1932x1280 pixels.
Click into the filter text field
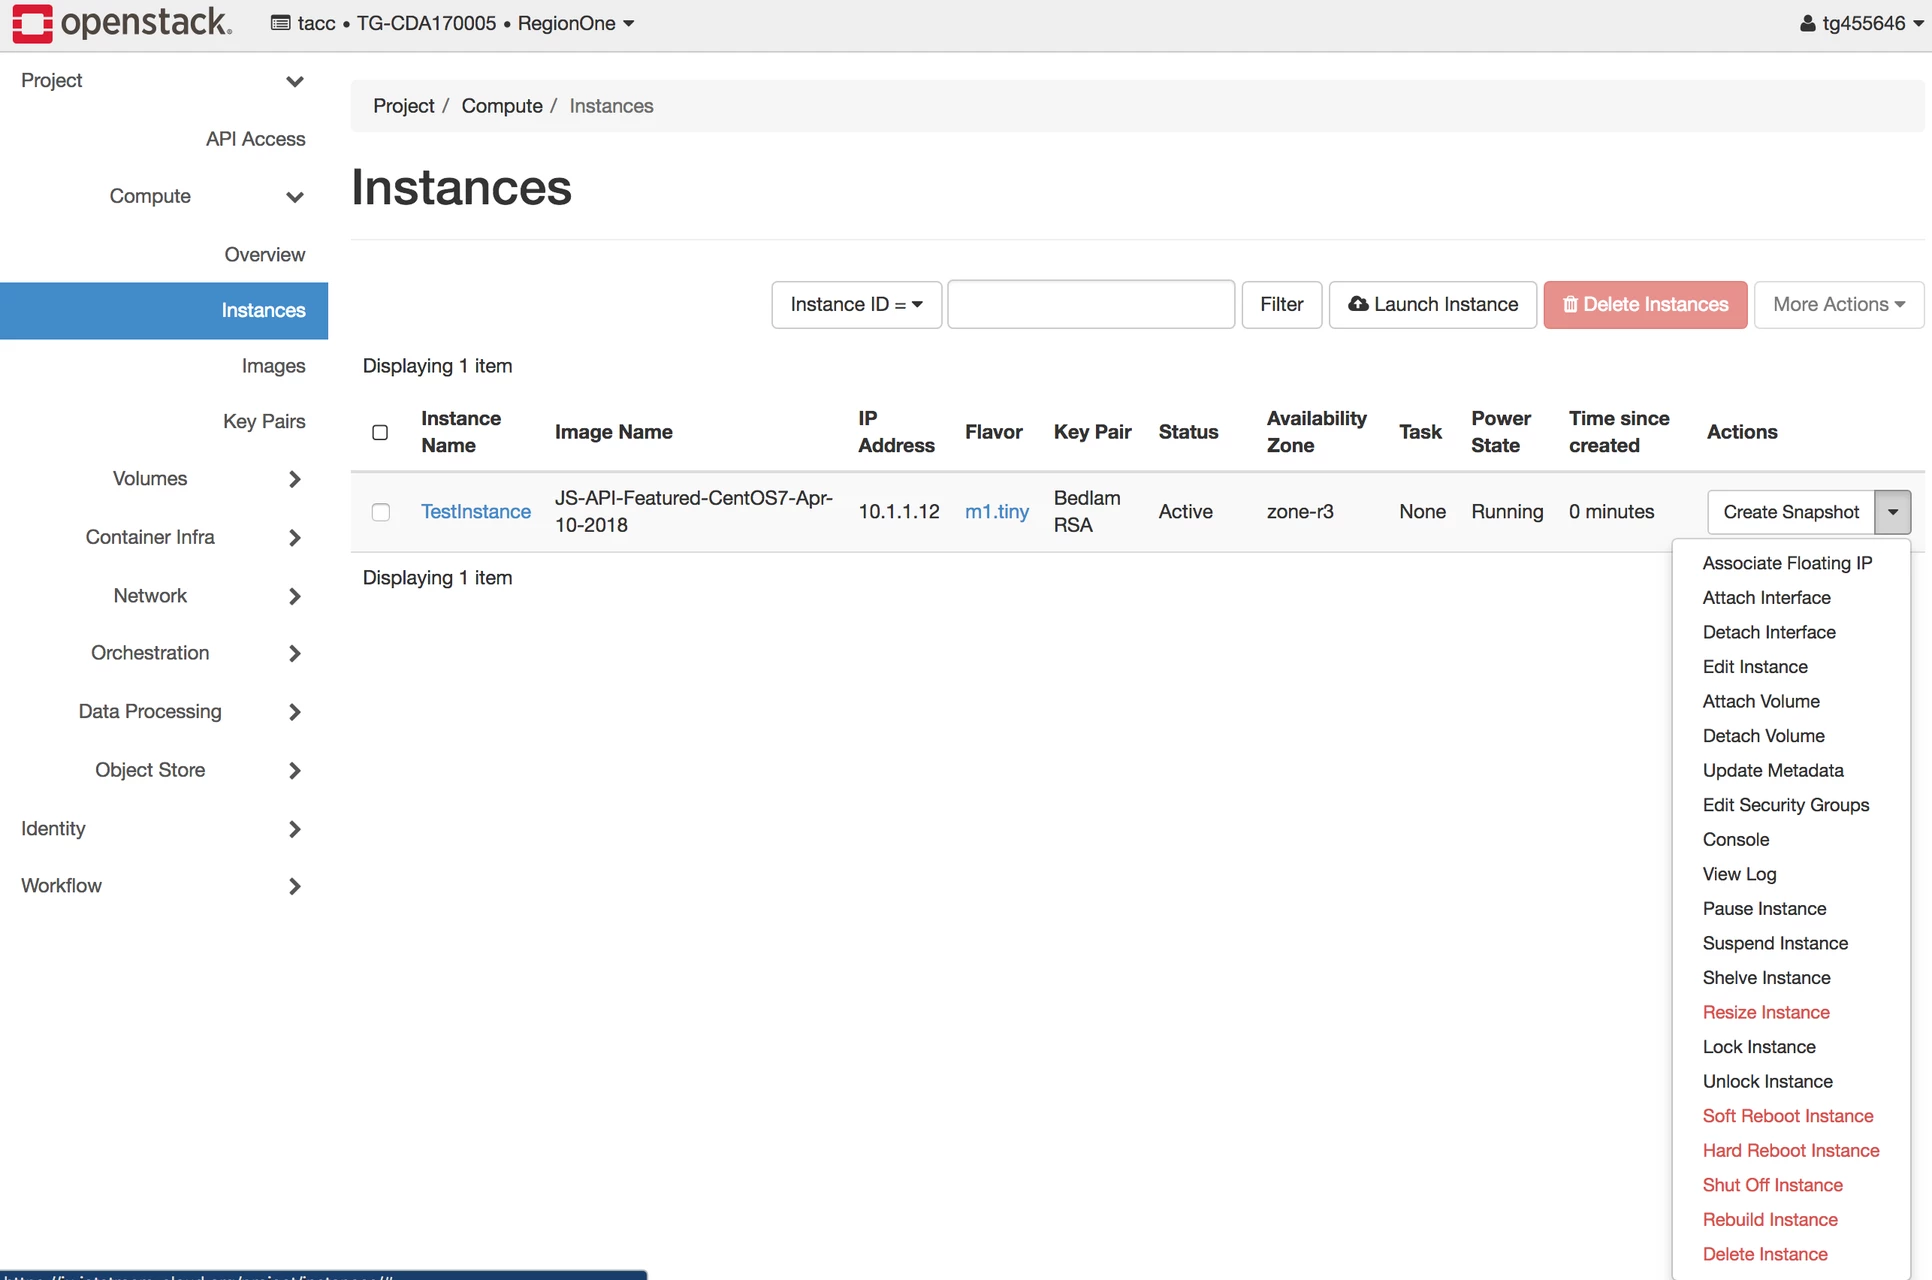pos(1090,304)
